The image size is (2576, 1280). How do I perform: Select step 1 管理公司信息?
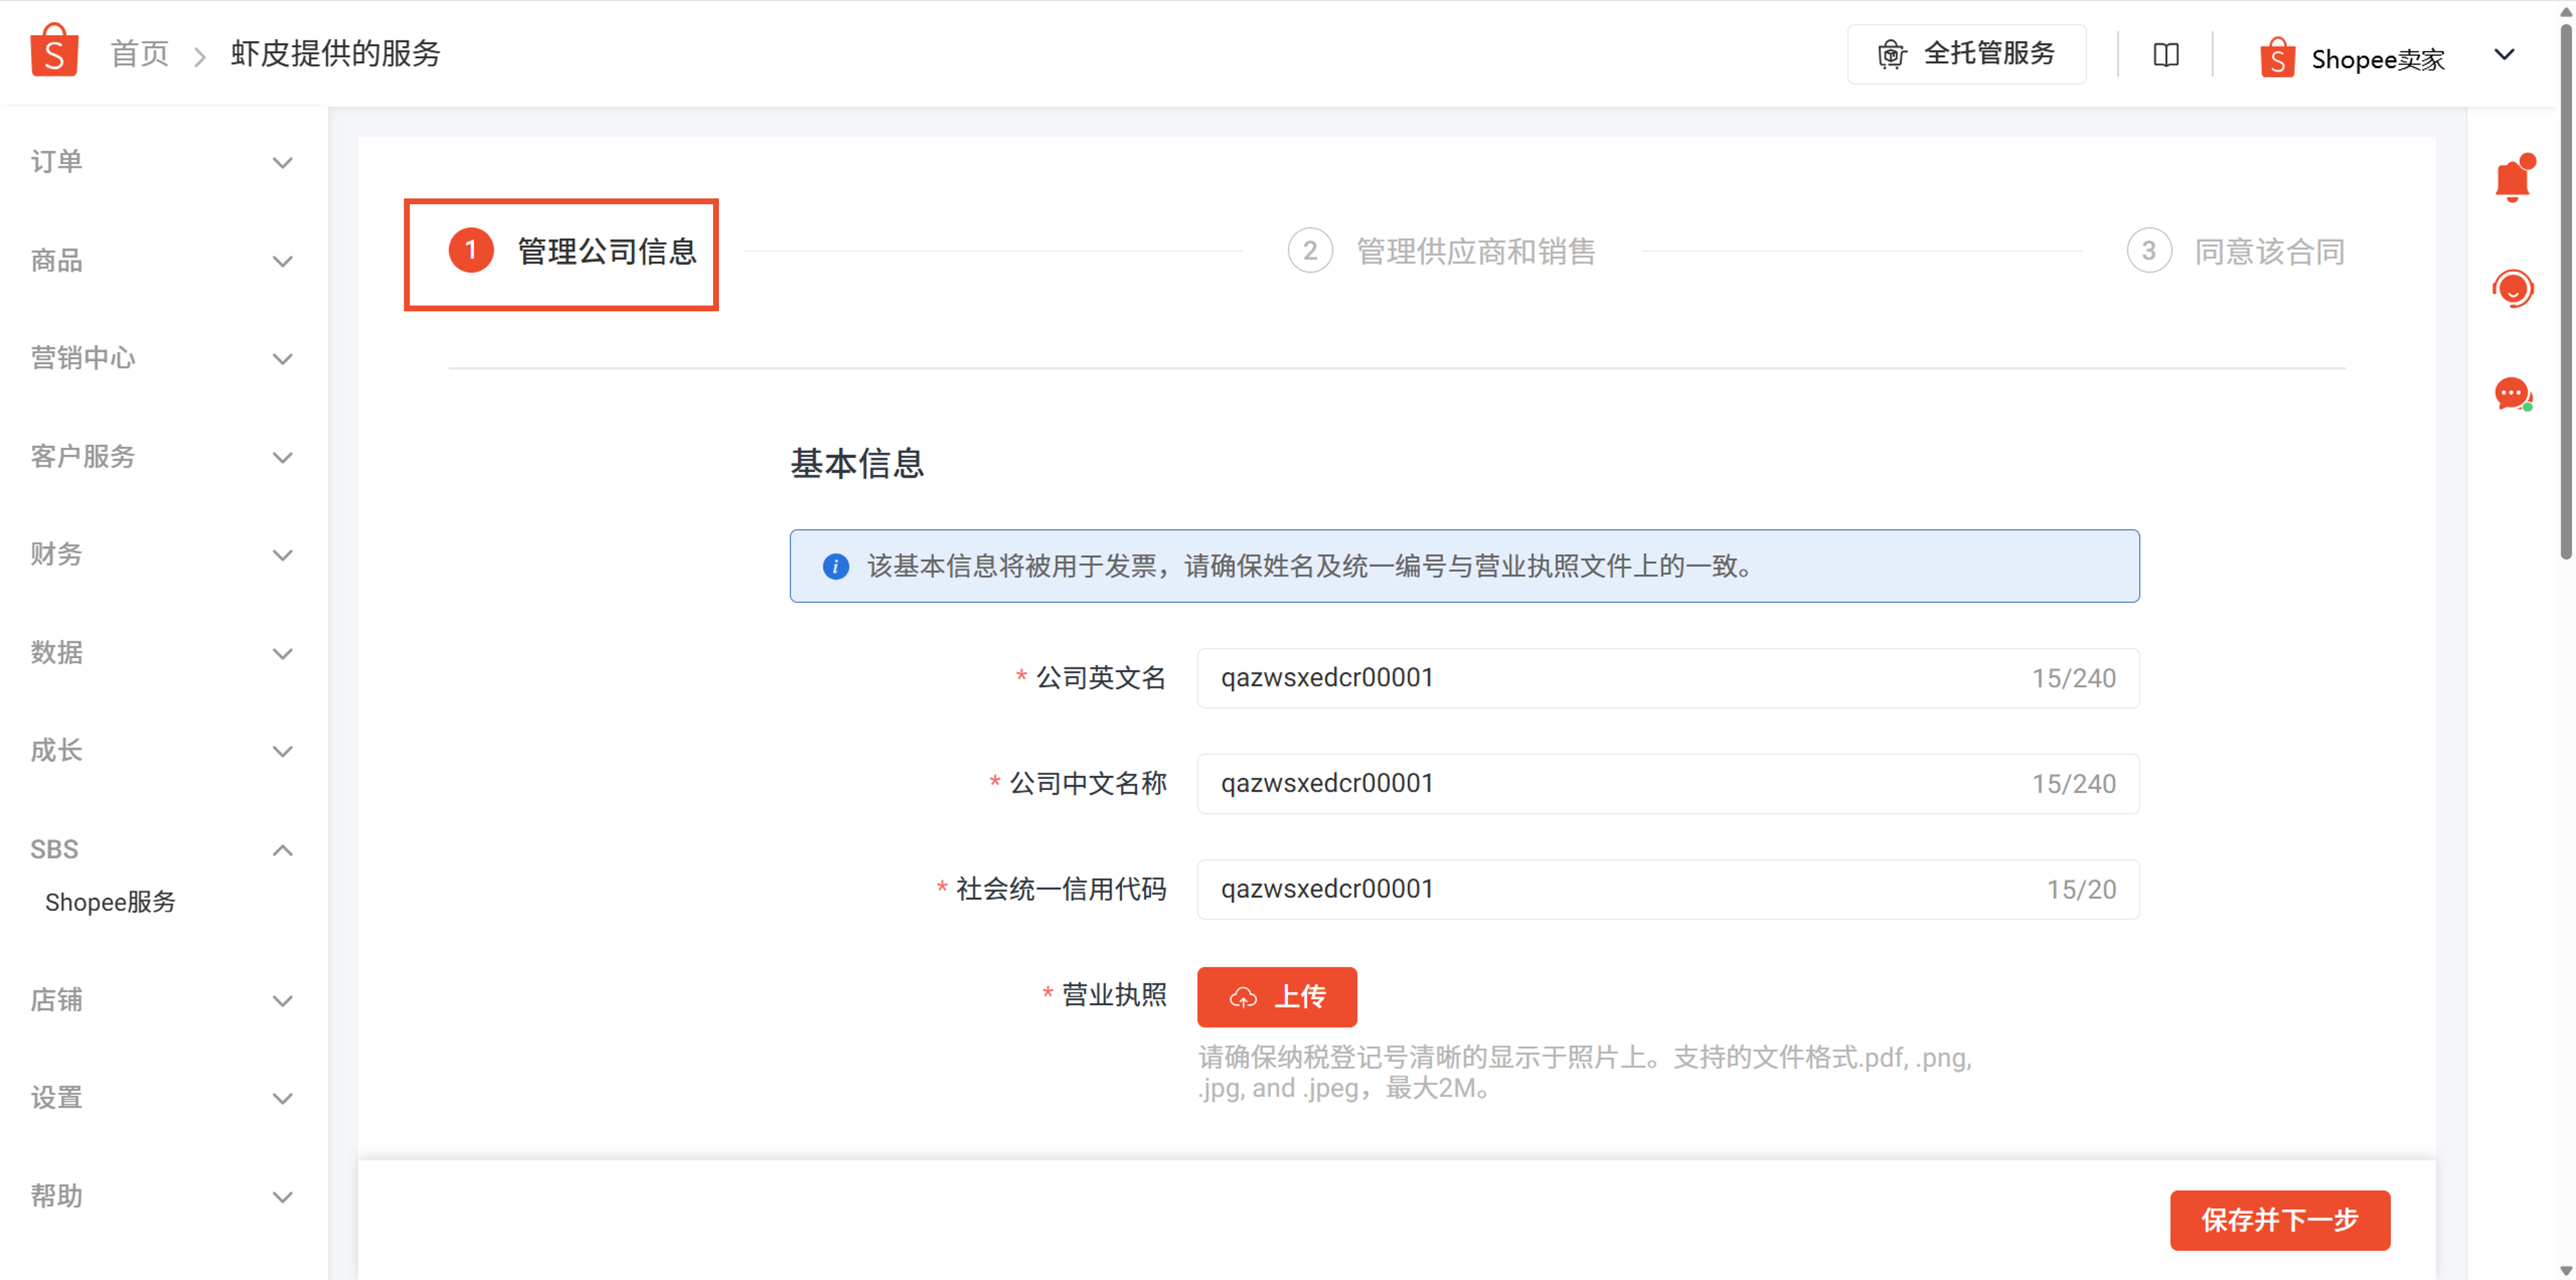point(572,251)
